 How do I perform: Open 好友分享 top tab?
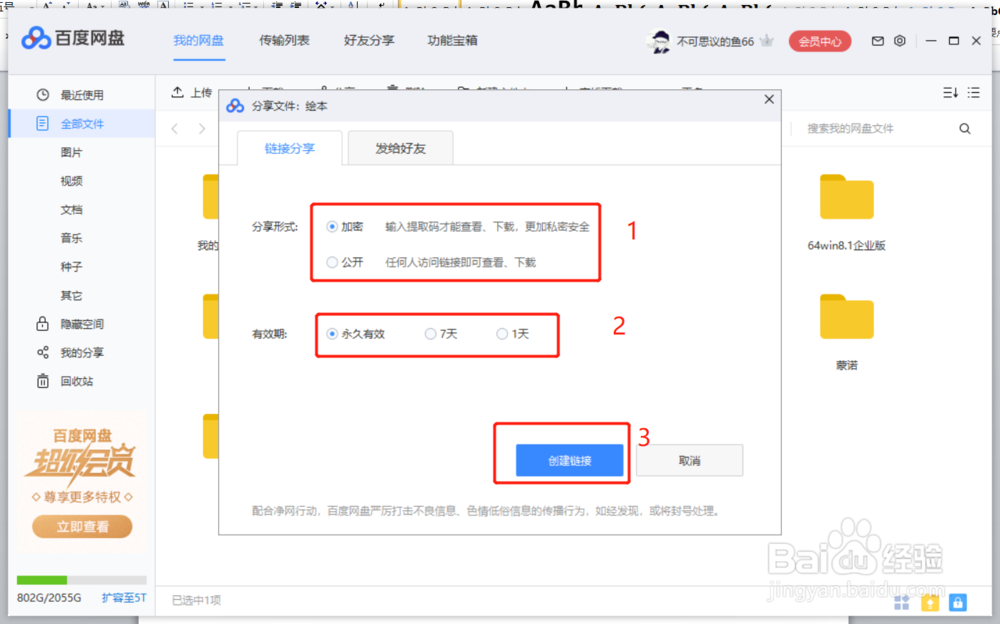(x=369, y=41)
